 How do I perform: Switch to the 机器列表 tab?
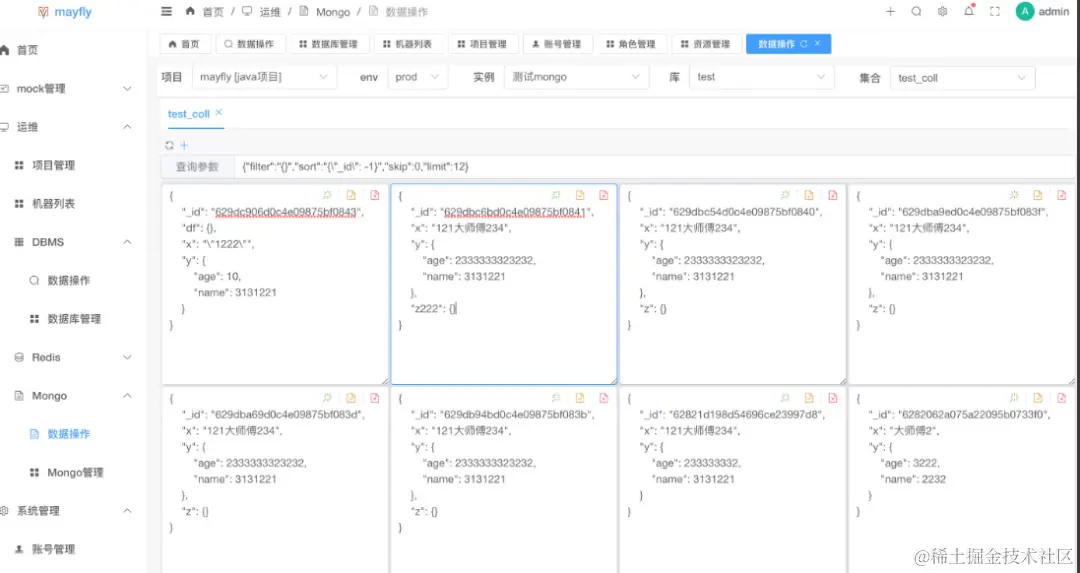point(408,44)
